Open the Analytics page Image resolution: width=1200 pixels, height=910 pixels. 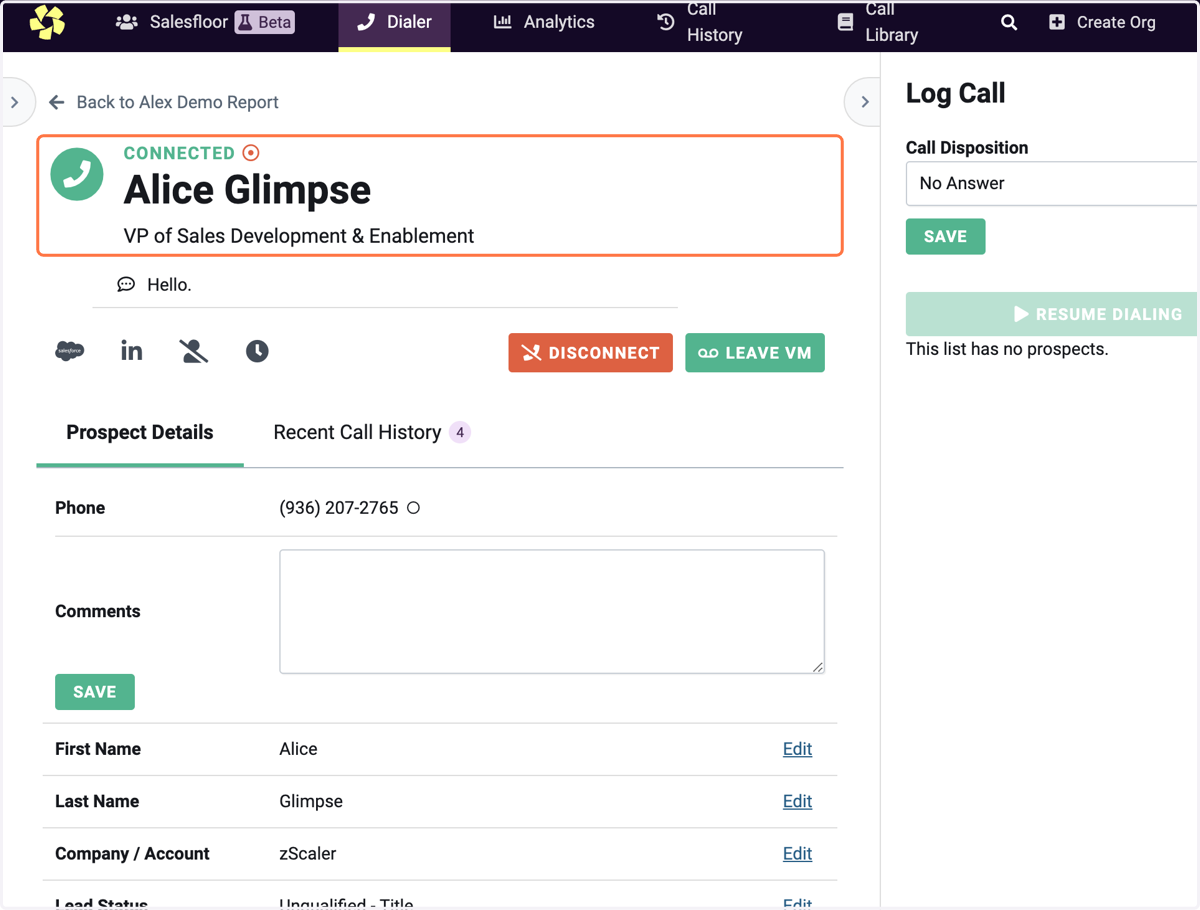pos(544,22)
